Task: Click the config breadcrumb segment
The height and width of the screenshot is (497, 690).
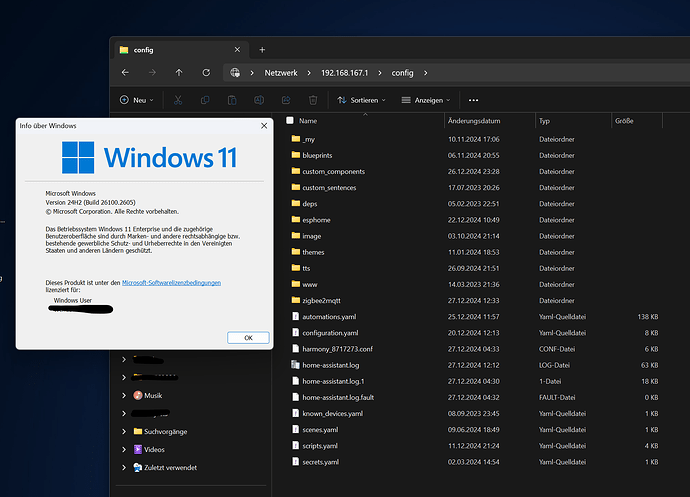Action: click(x=402, y=73)
